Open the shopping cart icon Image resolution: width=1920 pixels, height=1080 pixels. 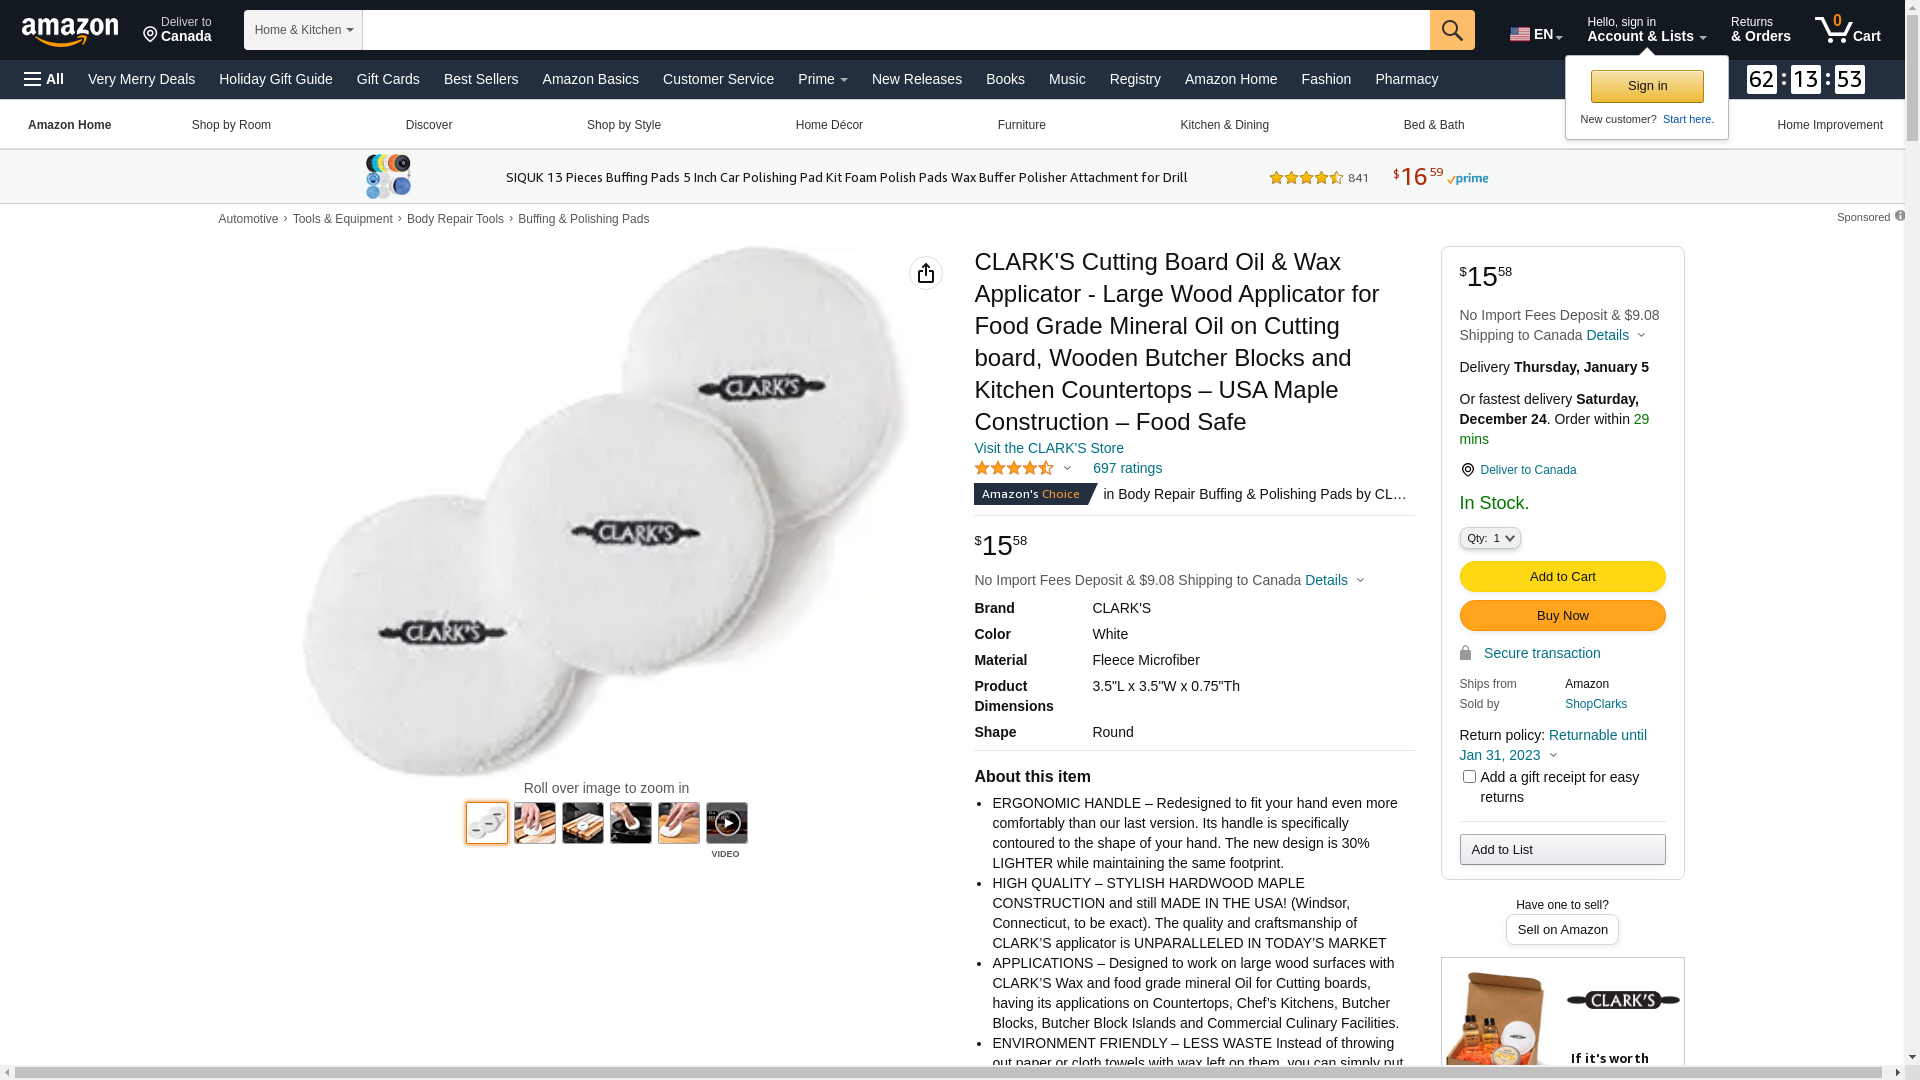1848,30
